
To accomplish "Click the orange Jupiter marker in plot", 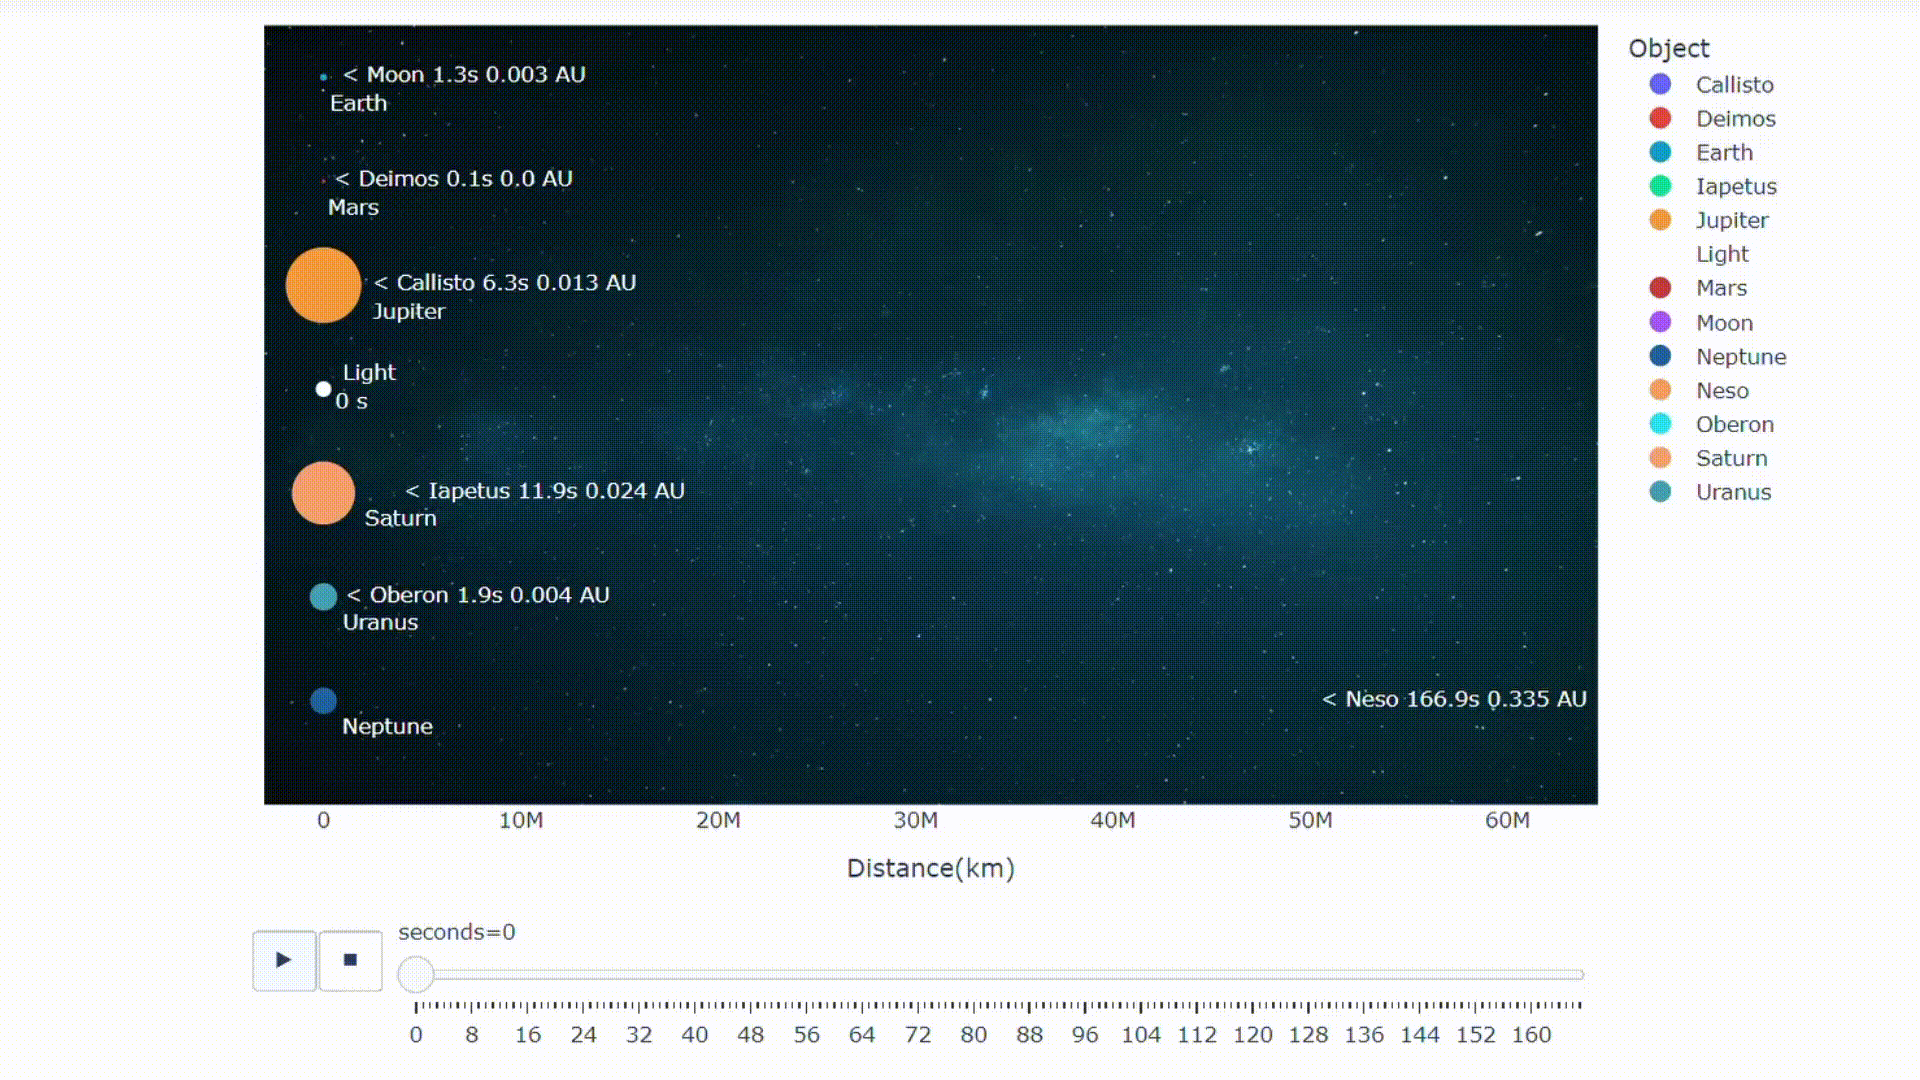I will point(323,285).
